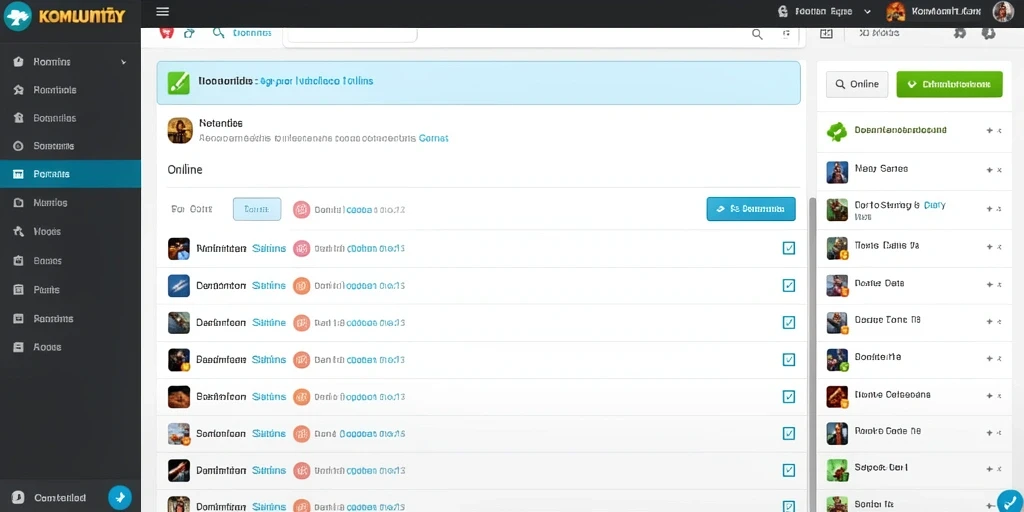Click the blue round button at sidebar bottom

click(x=120, y=497)
